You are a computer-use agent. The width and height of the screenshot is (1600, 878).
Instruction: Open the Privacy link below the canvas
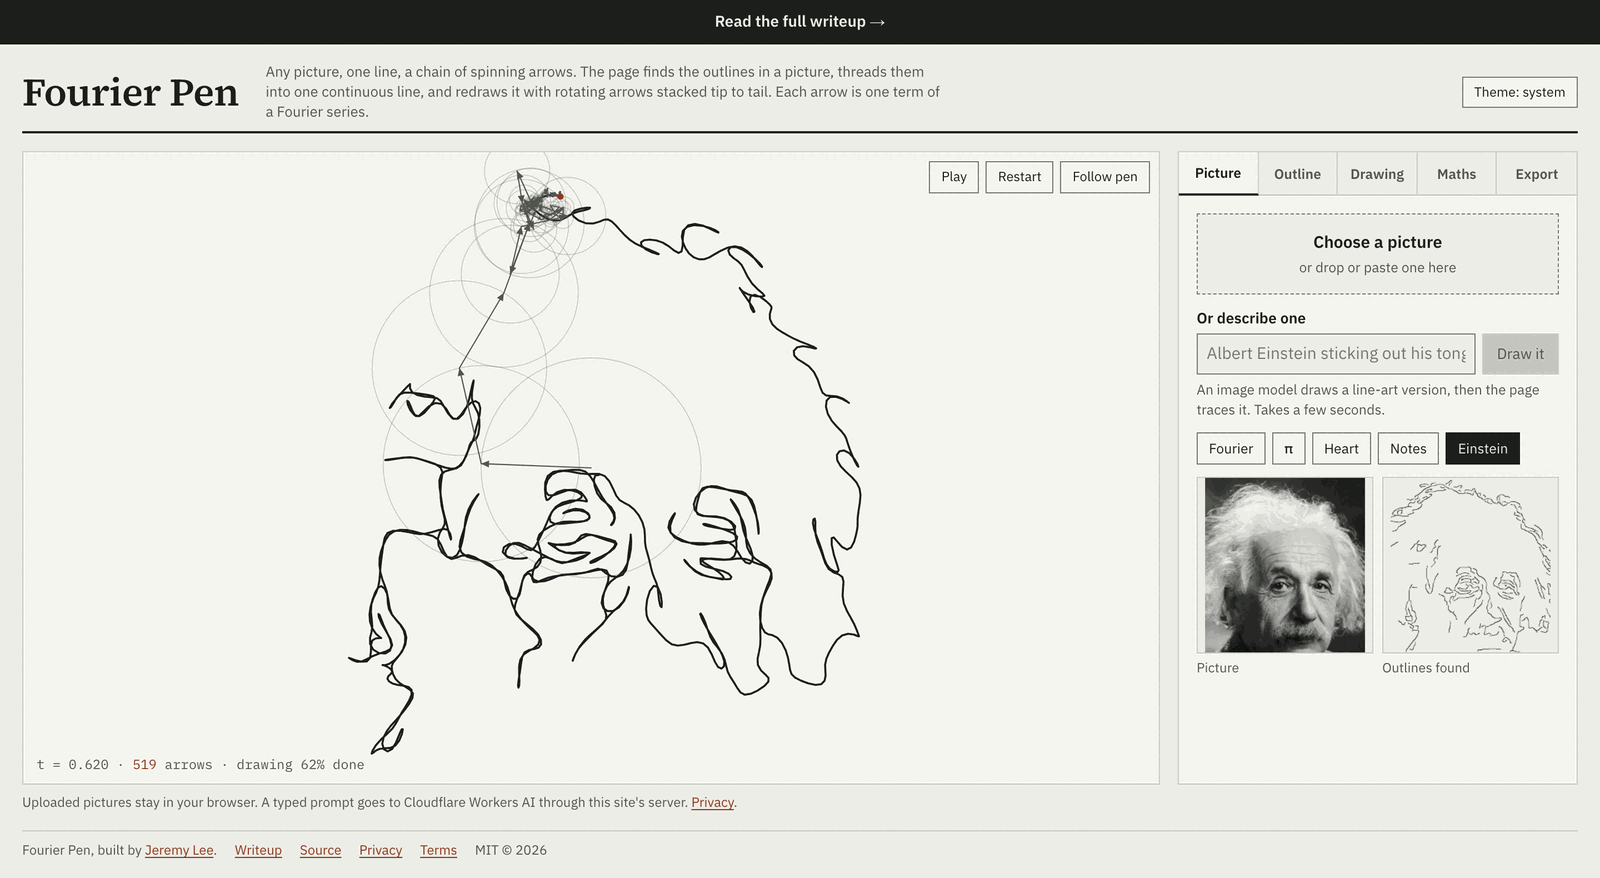tap(712, 802)
